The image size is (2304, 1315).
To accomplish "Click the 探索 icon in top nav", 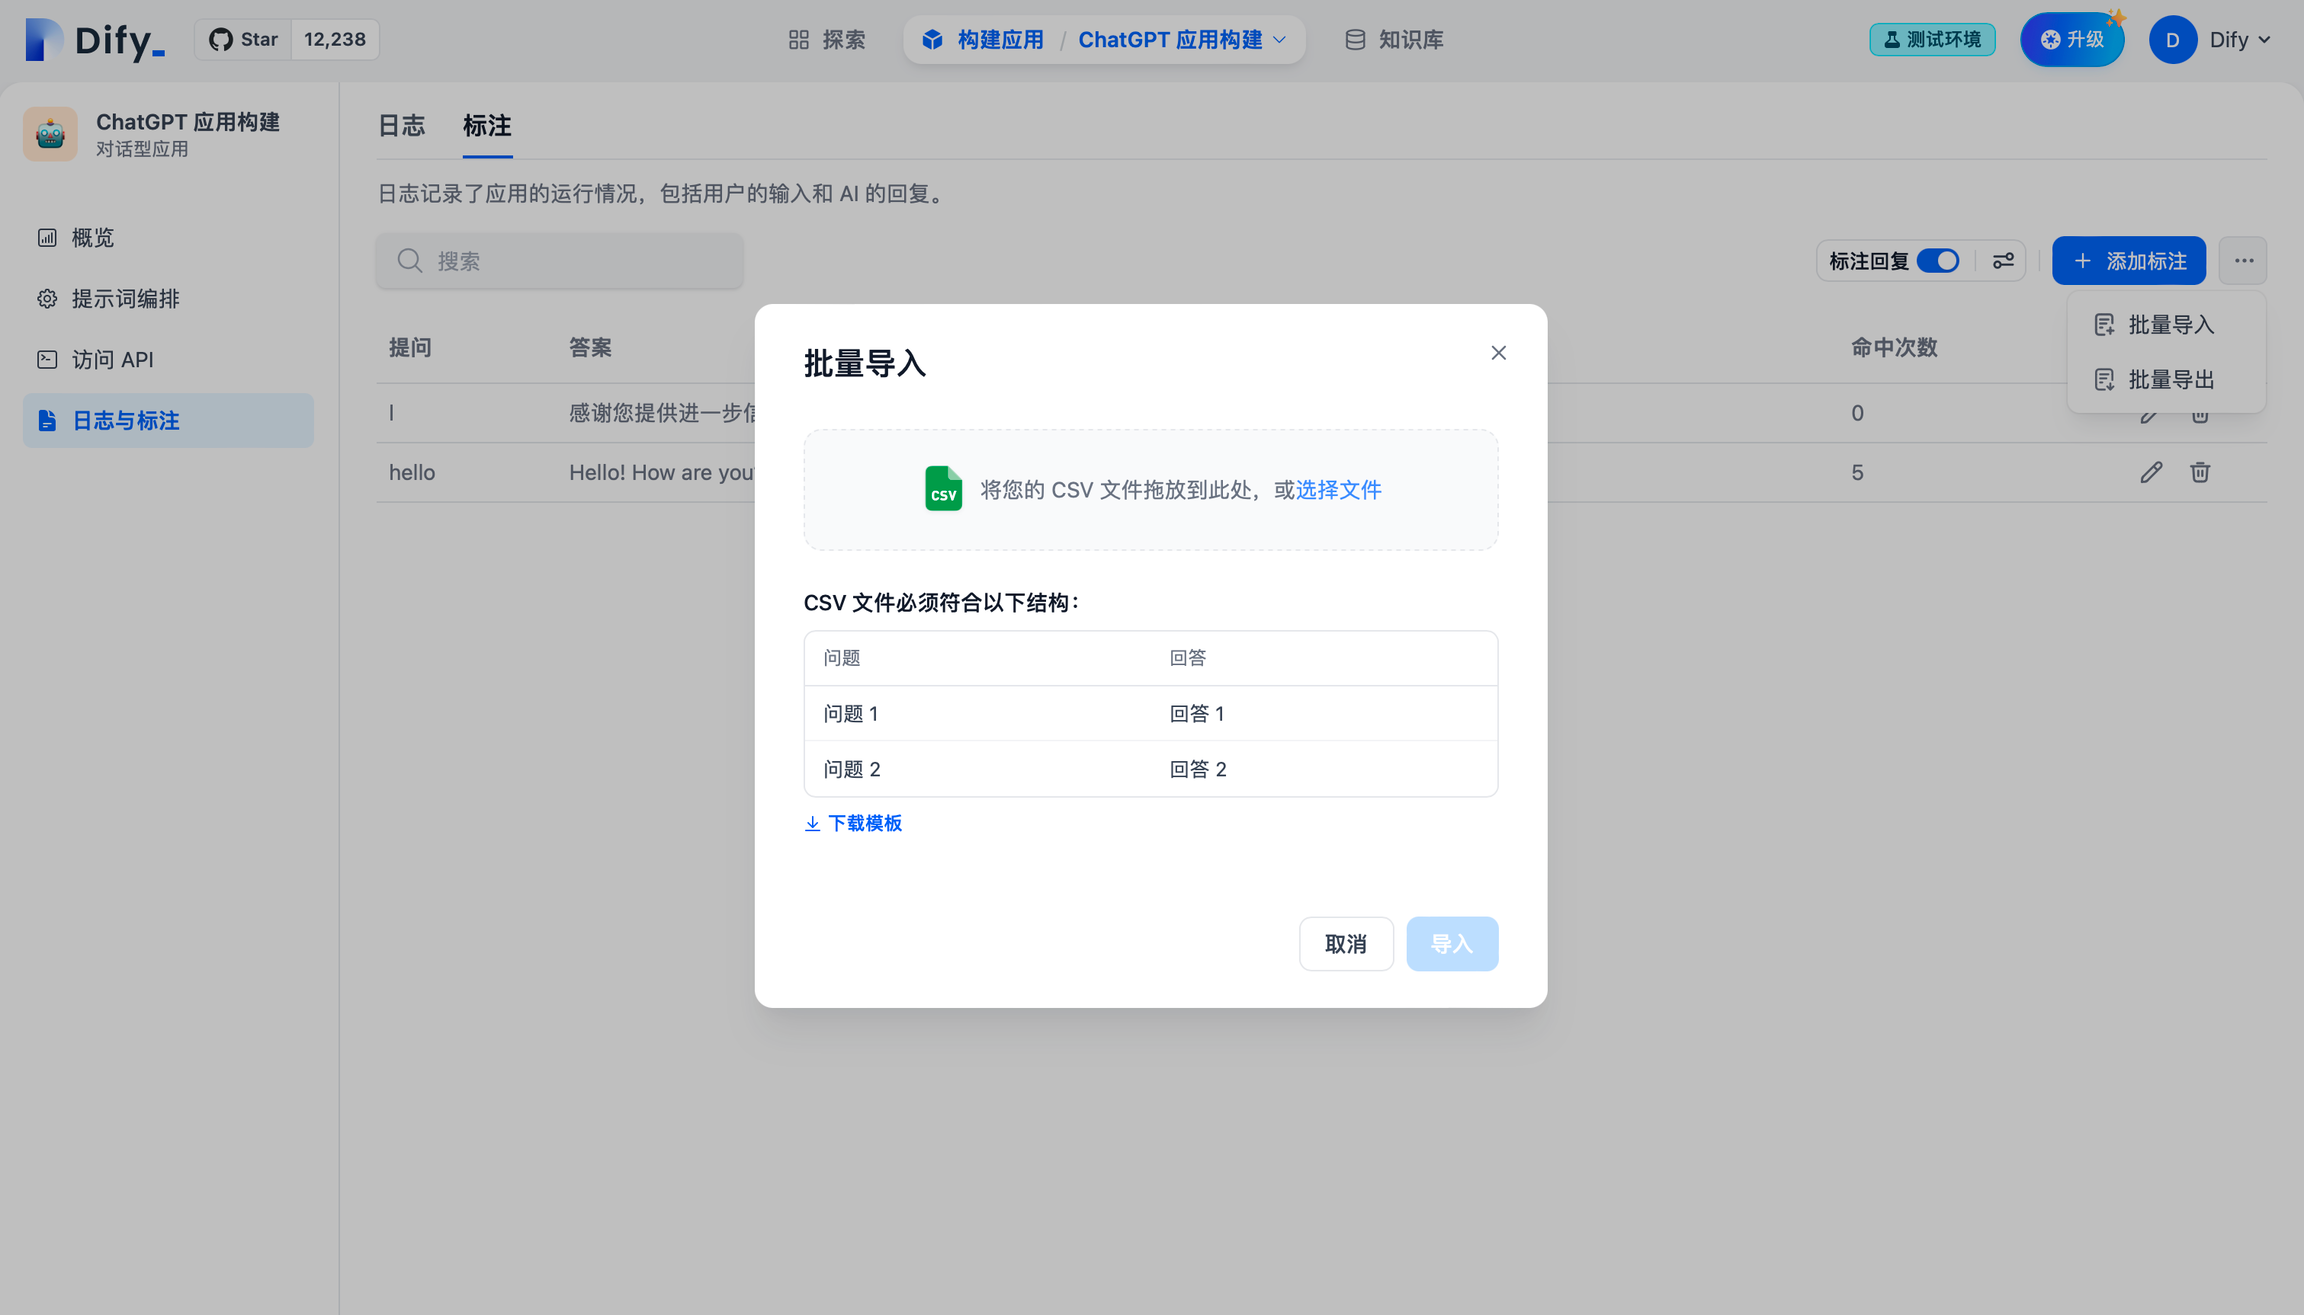I will 798,38.
